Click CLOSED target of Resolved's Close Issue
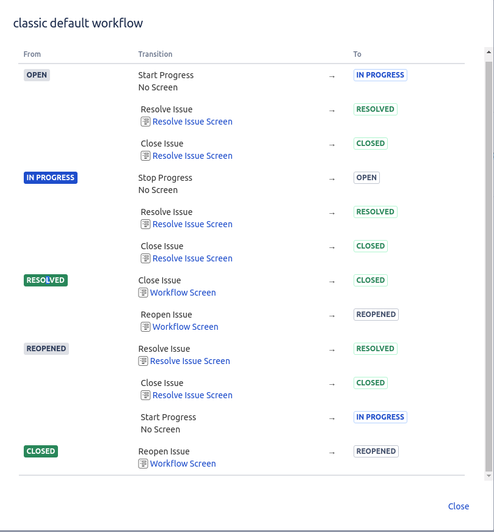This screenshot has height=532, width=494. 370,280
